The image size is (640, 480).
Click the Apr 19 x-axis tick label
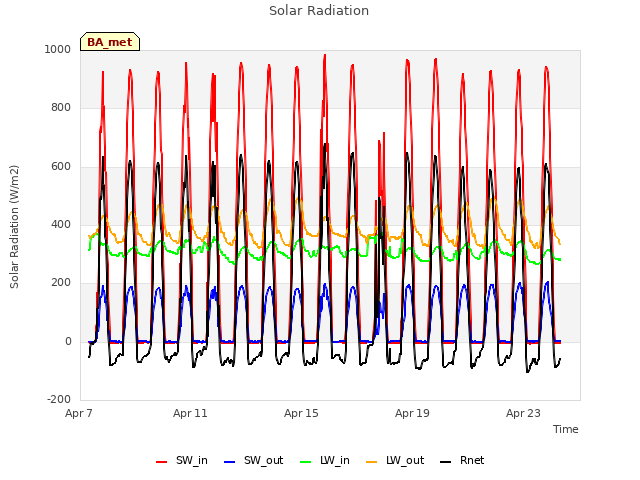pyautogui.click(x=412, y=413)
